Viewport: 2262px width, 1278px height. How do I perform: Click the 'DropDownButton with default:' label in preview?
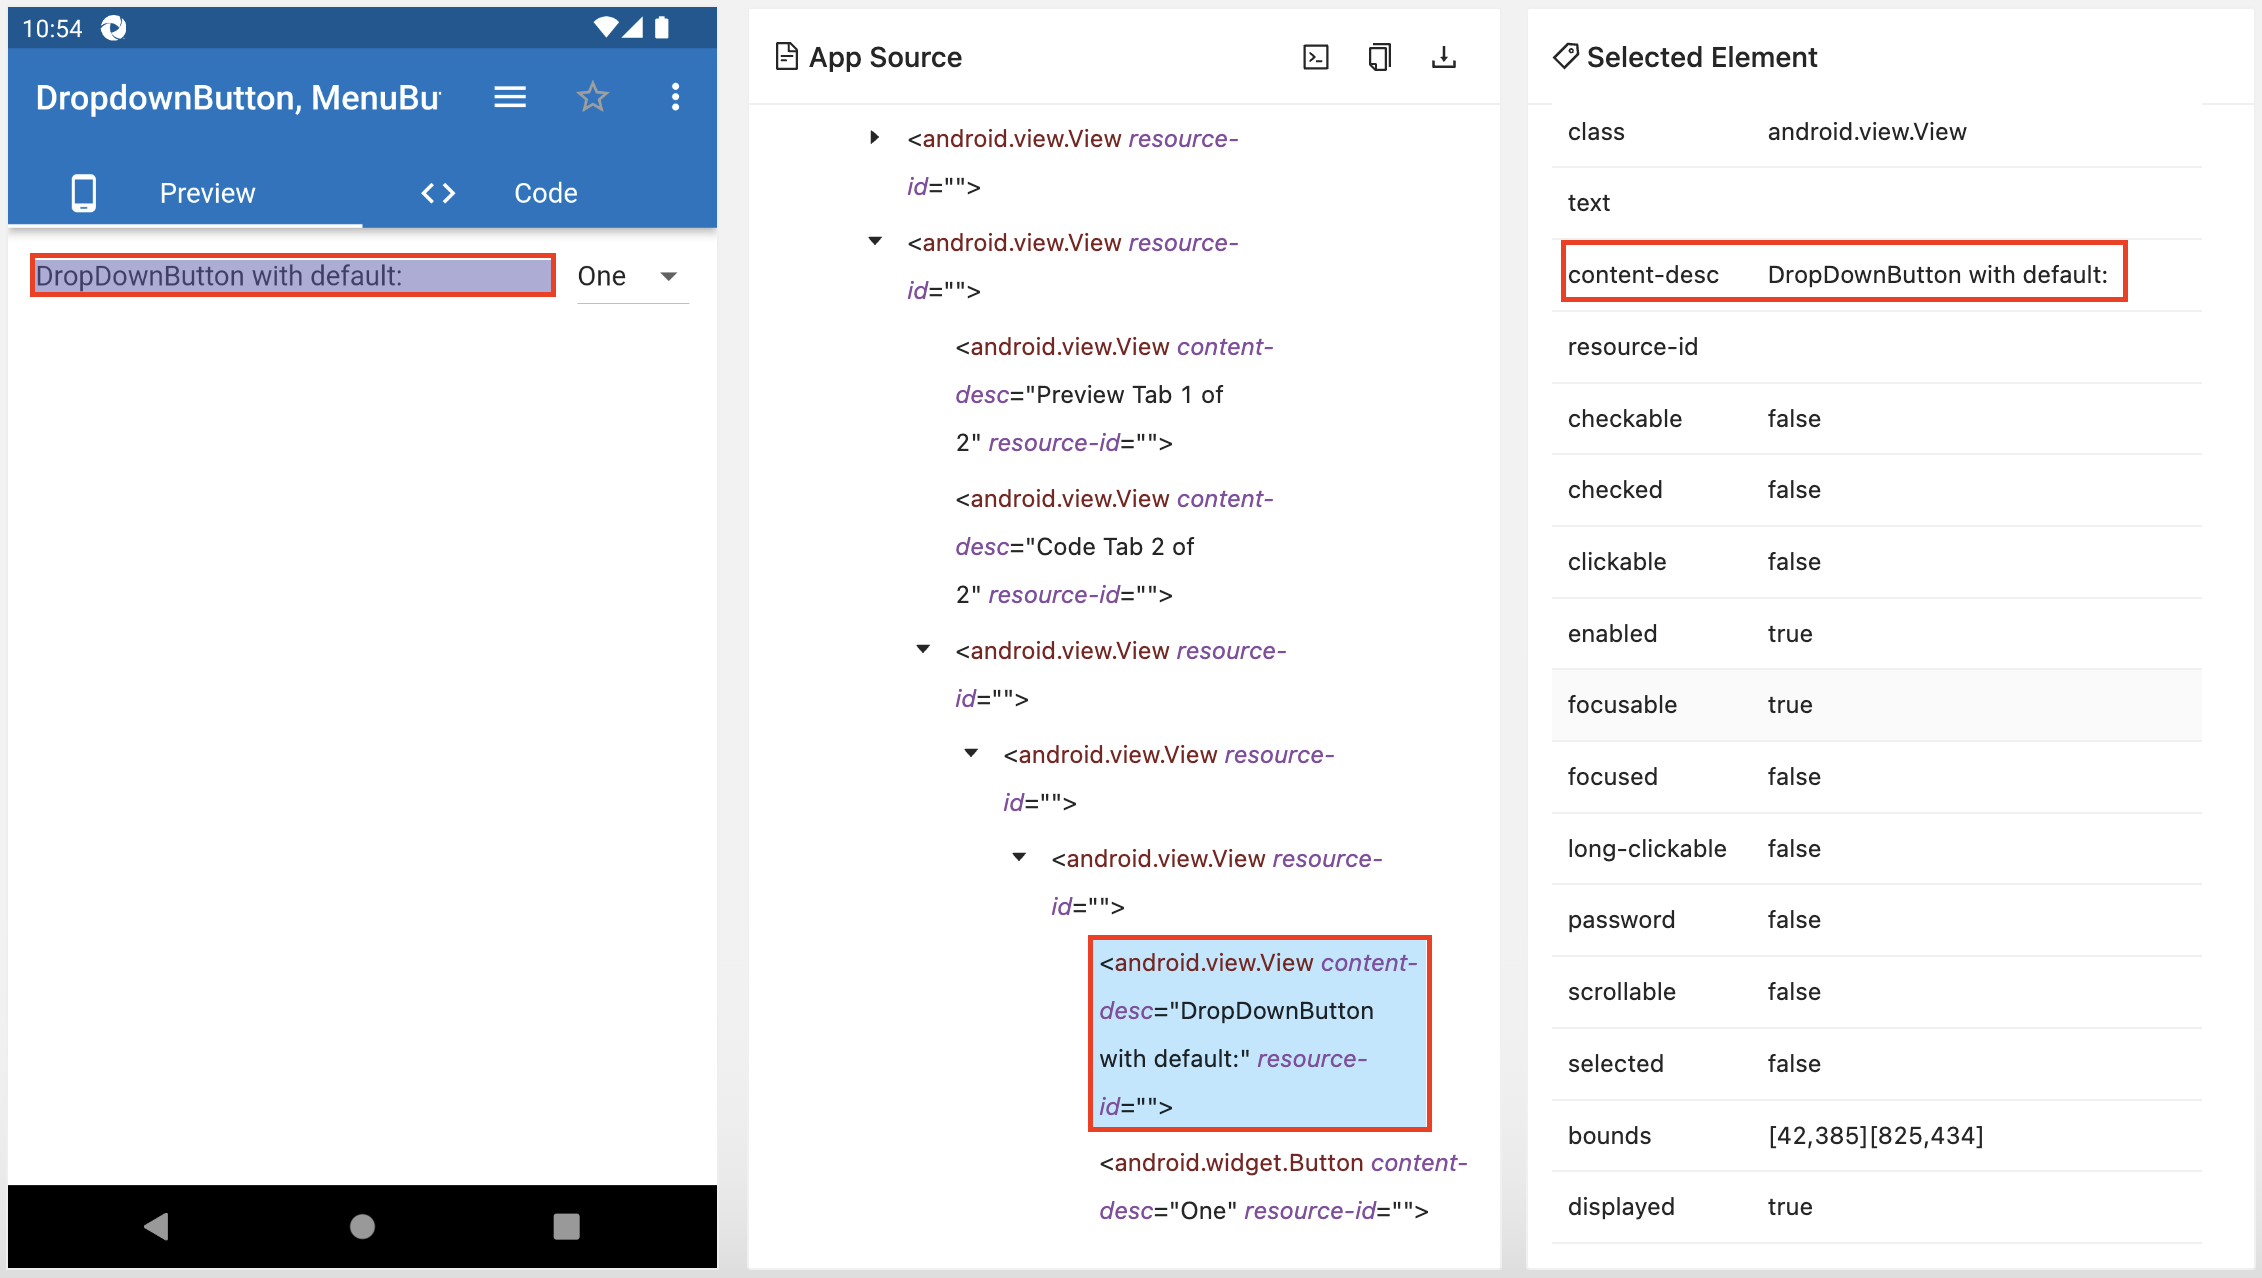292,276
